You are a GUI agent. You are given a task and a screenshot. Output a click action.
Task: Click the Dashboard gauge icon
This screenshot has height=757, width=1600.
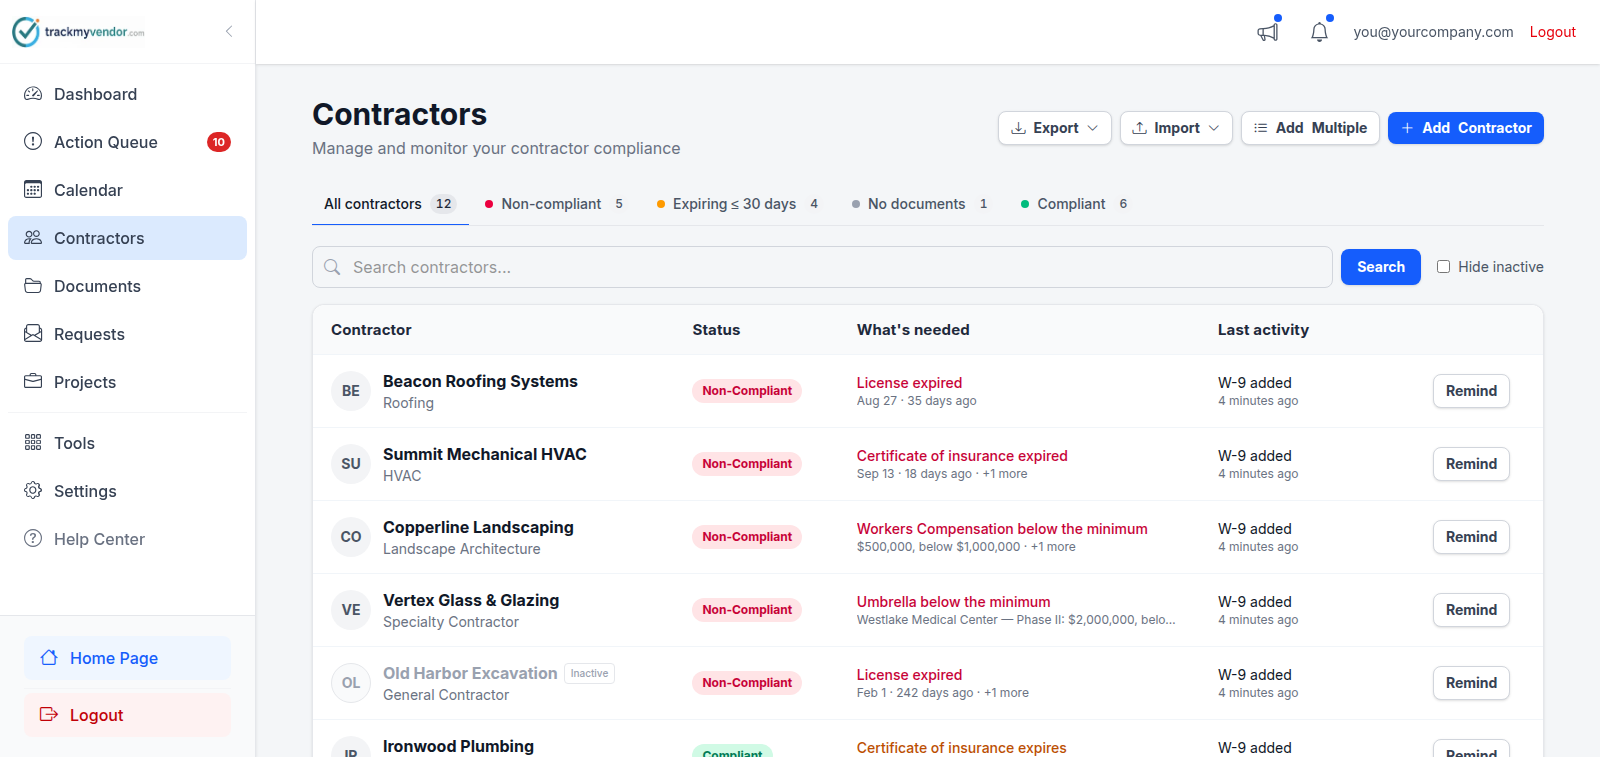click(33, 94)
